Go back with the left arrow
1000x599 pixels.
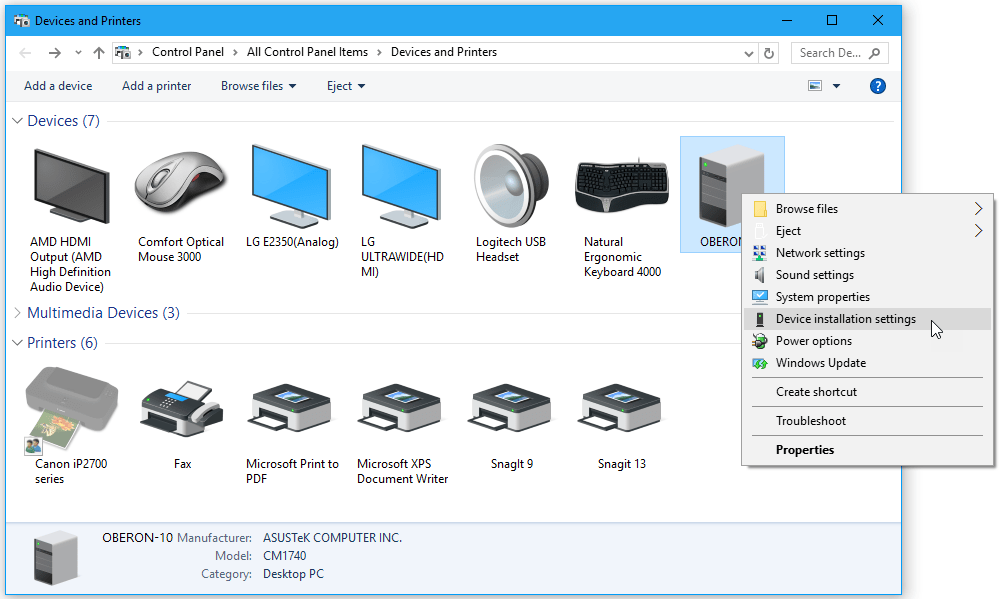[26, 53]
